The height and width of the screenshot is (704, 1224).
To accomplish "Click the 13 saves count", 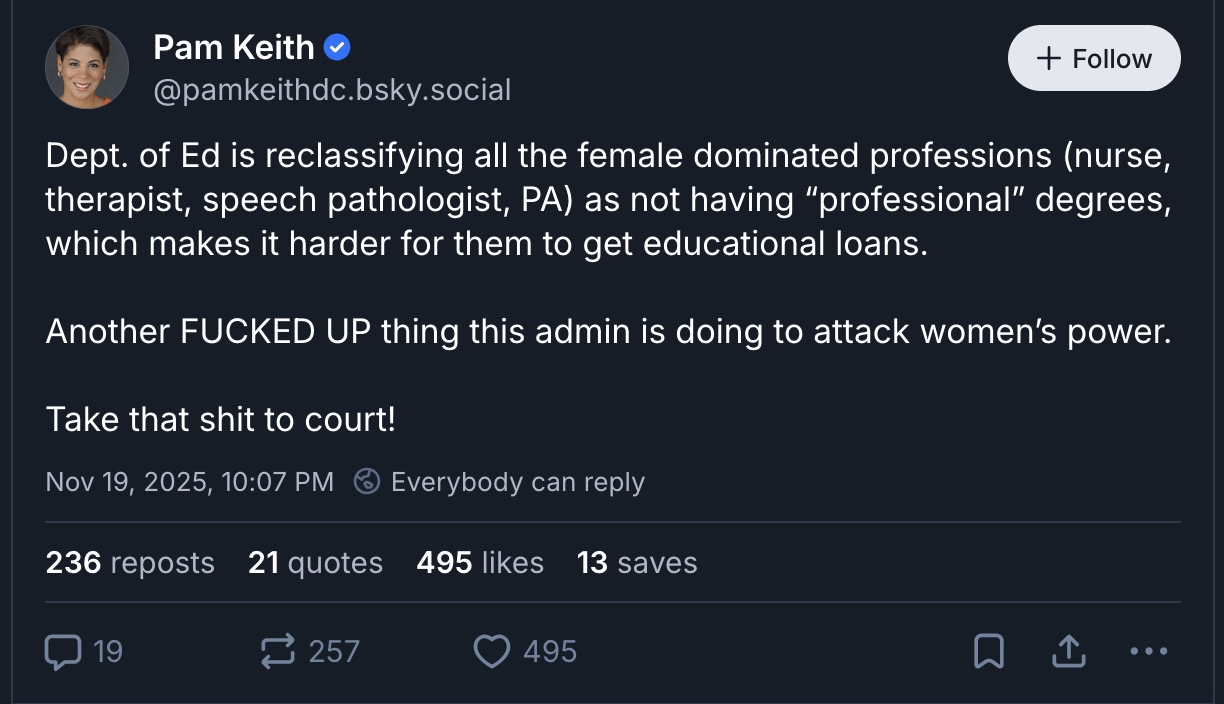I will click(x=637, y=562).
